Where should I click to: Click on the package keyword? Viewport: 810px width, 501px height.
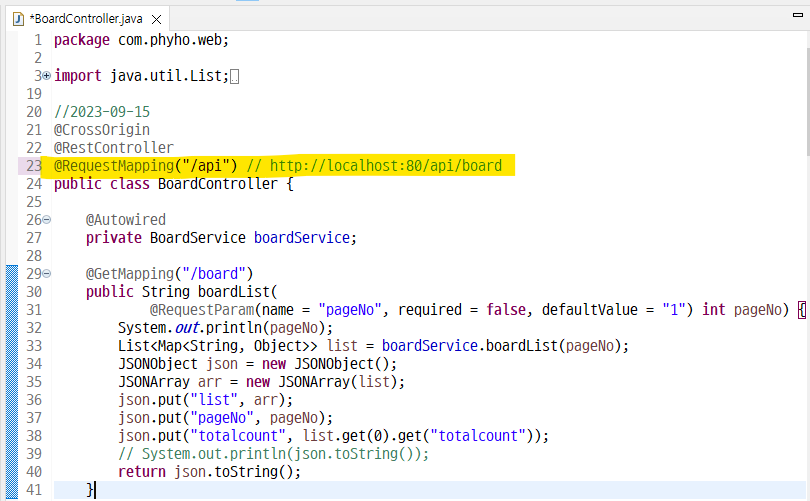[82, 40]
